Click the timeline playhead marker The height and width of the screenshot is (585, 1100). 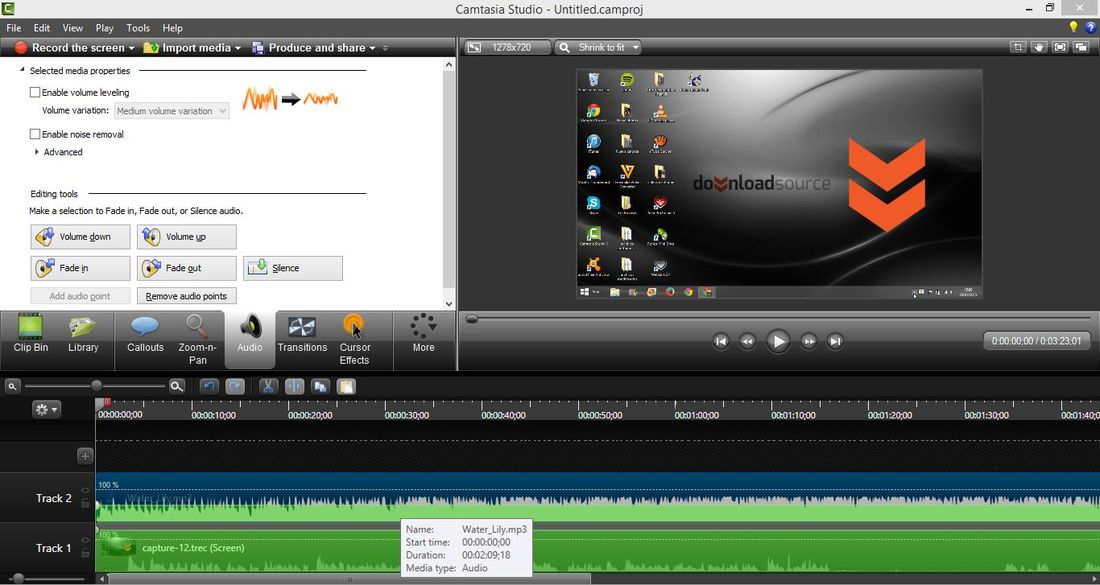point(107,403)
